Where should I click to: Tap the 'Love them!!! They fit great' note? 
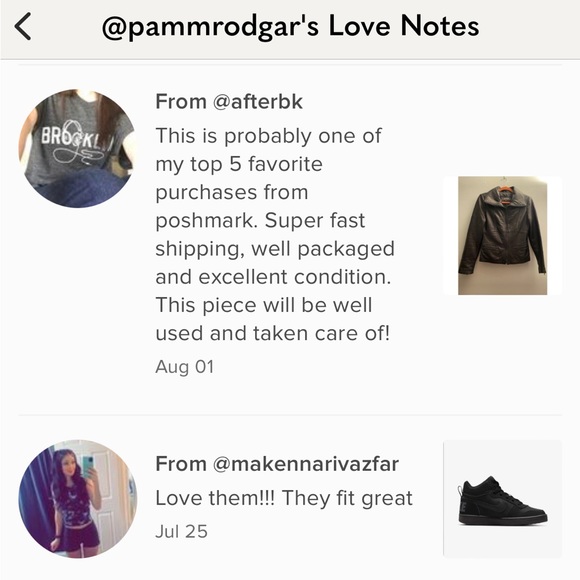click(x=284, y=498)
